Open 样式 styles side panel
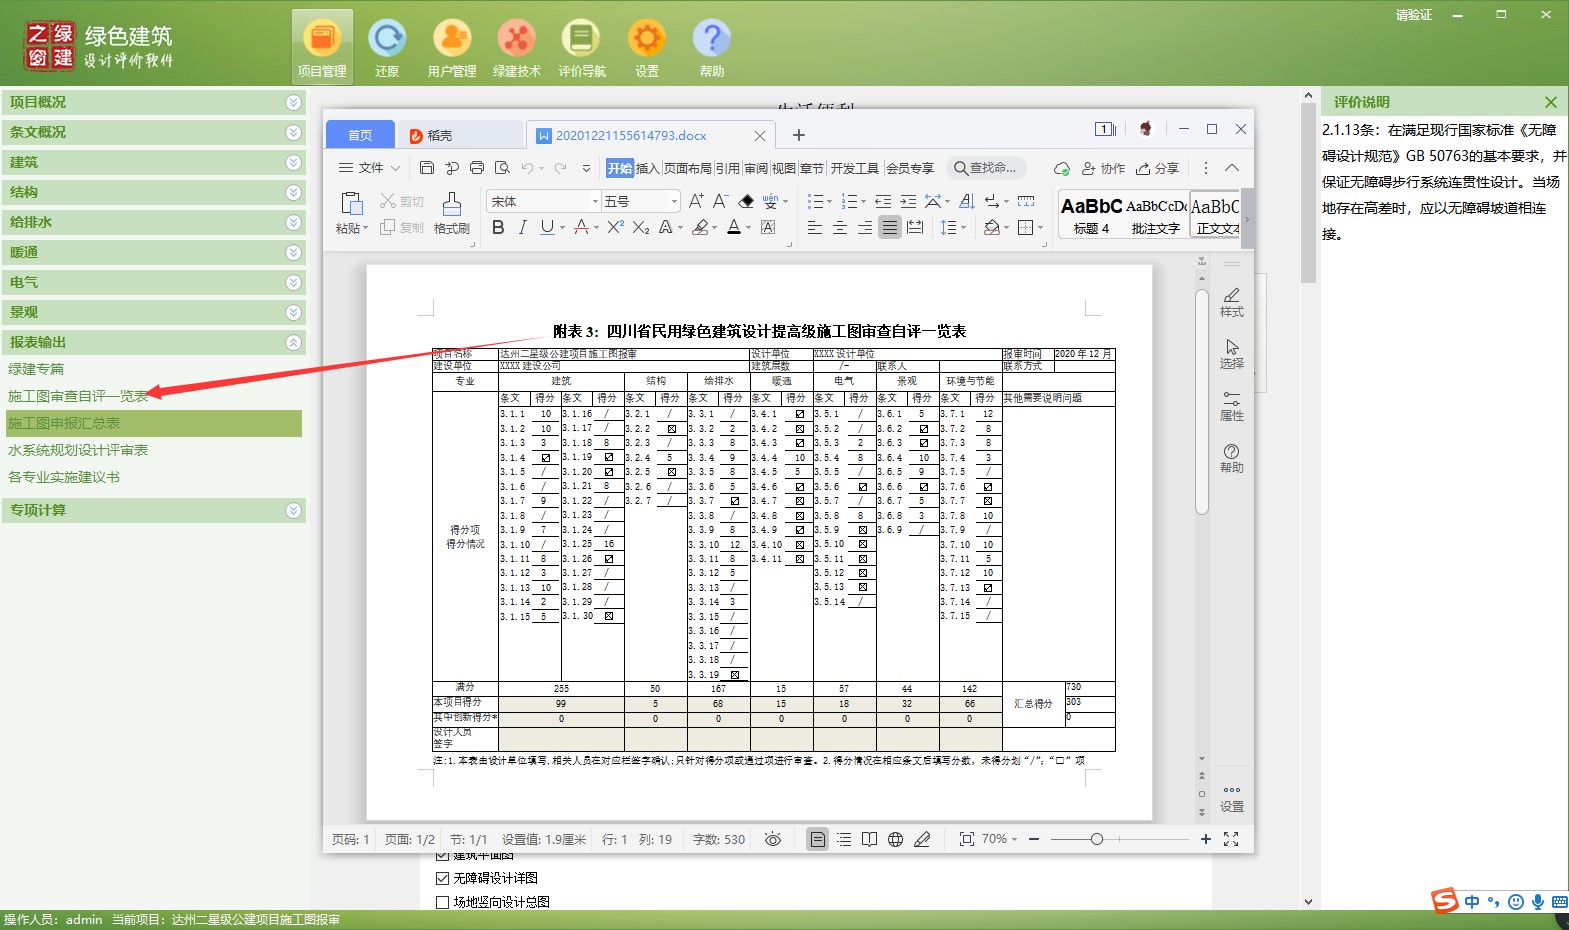Screen dimensions: 1569x930 click(1232, 303)
